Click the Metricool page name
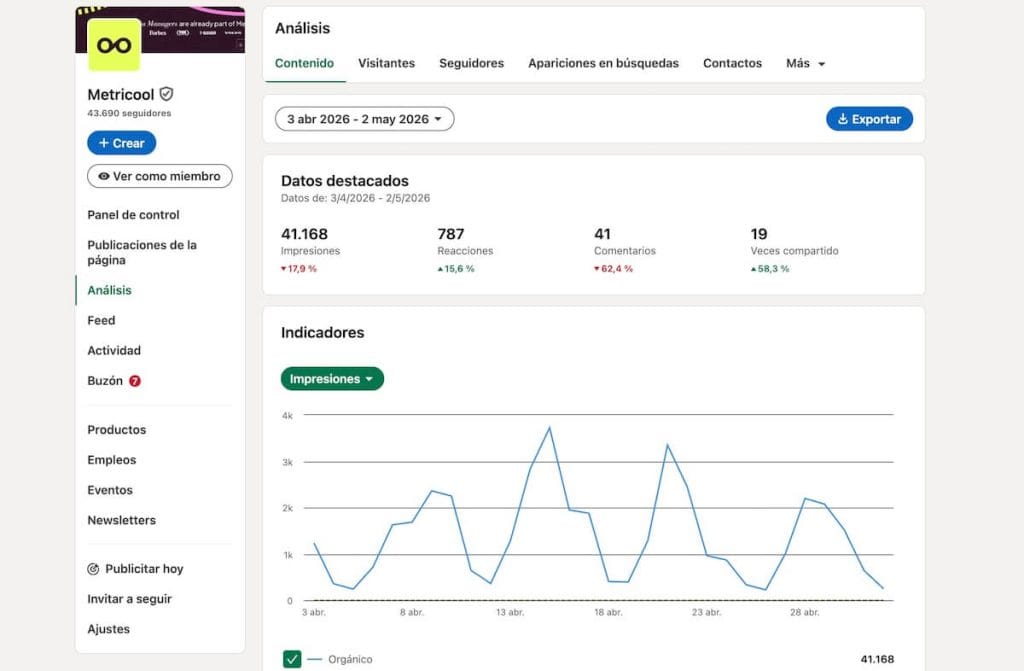The image size is (1024, 671). [x=121, y=95]
